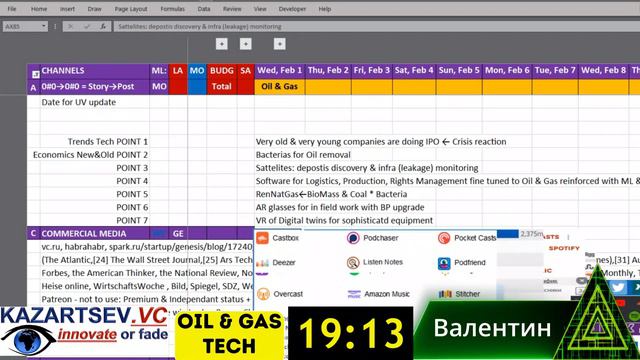This screenshot has width=640, height=360.
Task: Open the Castbox podcast link
Action: click(278, 238)
